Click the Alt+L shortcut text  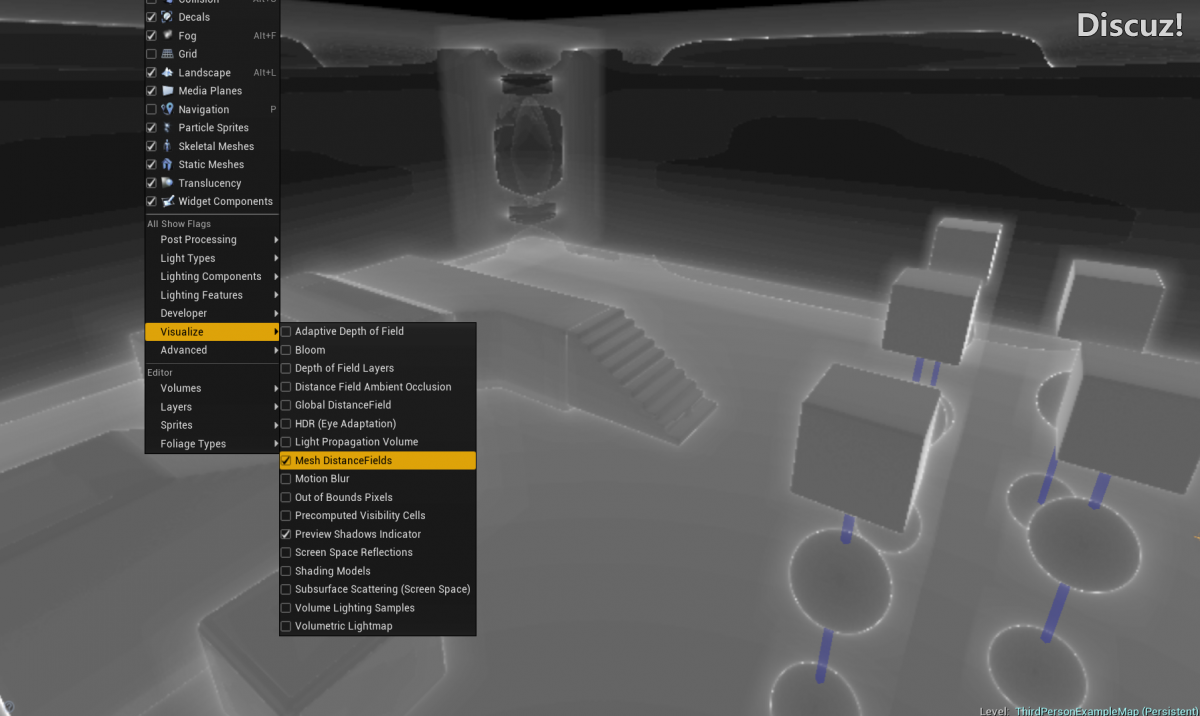click(x=265, y=73)
